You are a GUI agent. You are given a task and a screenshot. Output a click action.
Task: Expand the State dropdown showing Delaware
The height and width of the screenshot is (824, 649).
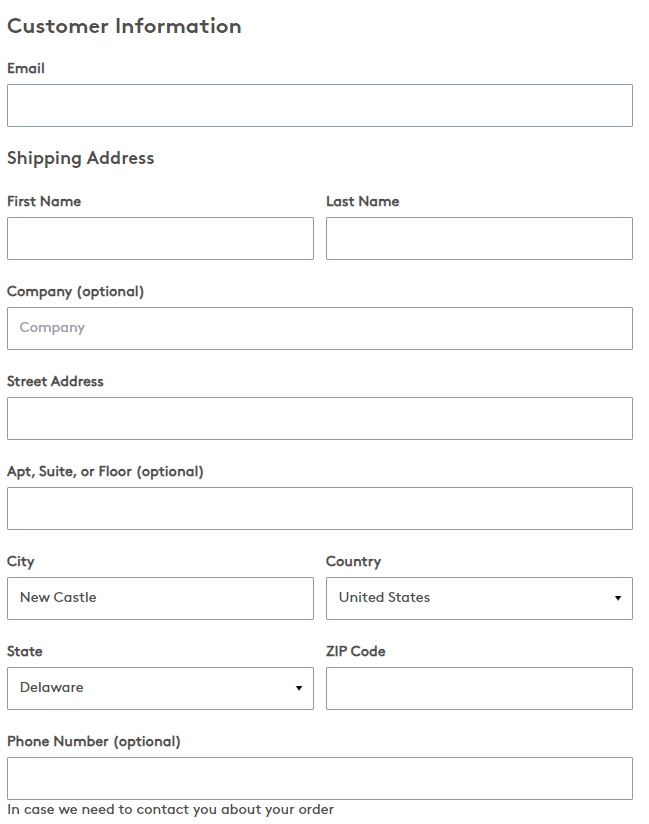[160, 688]
